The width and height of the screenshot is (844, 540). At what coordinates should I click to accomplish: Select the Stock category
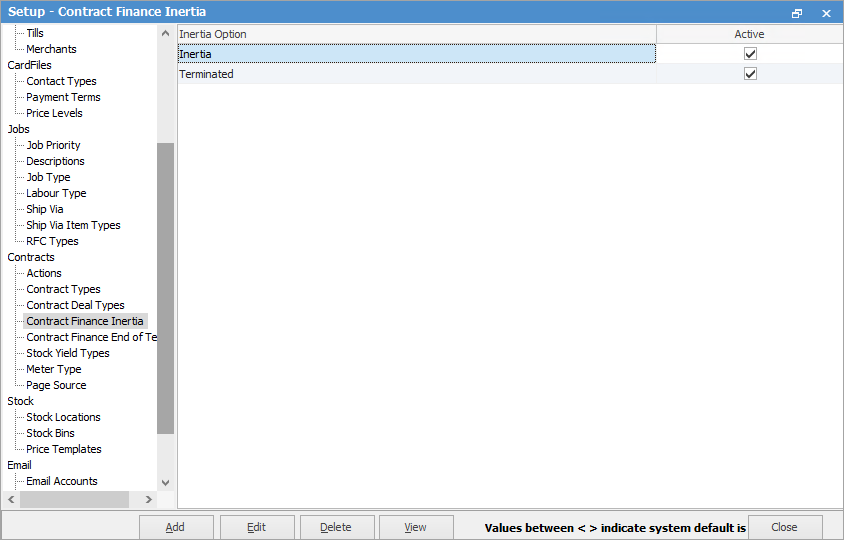[x=20, y=401]
